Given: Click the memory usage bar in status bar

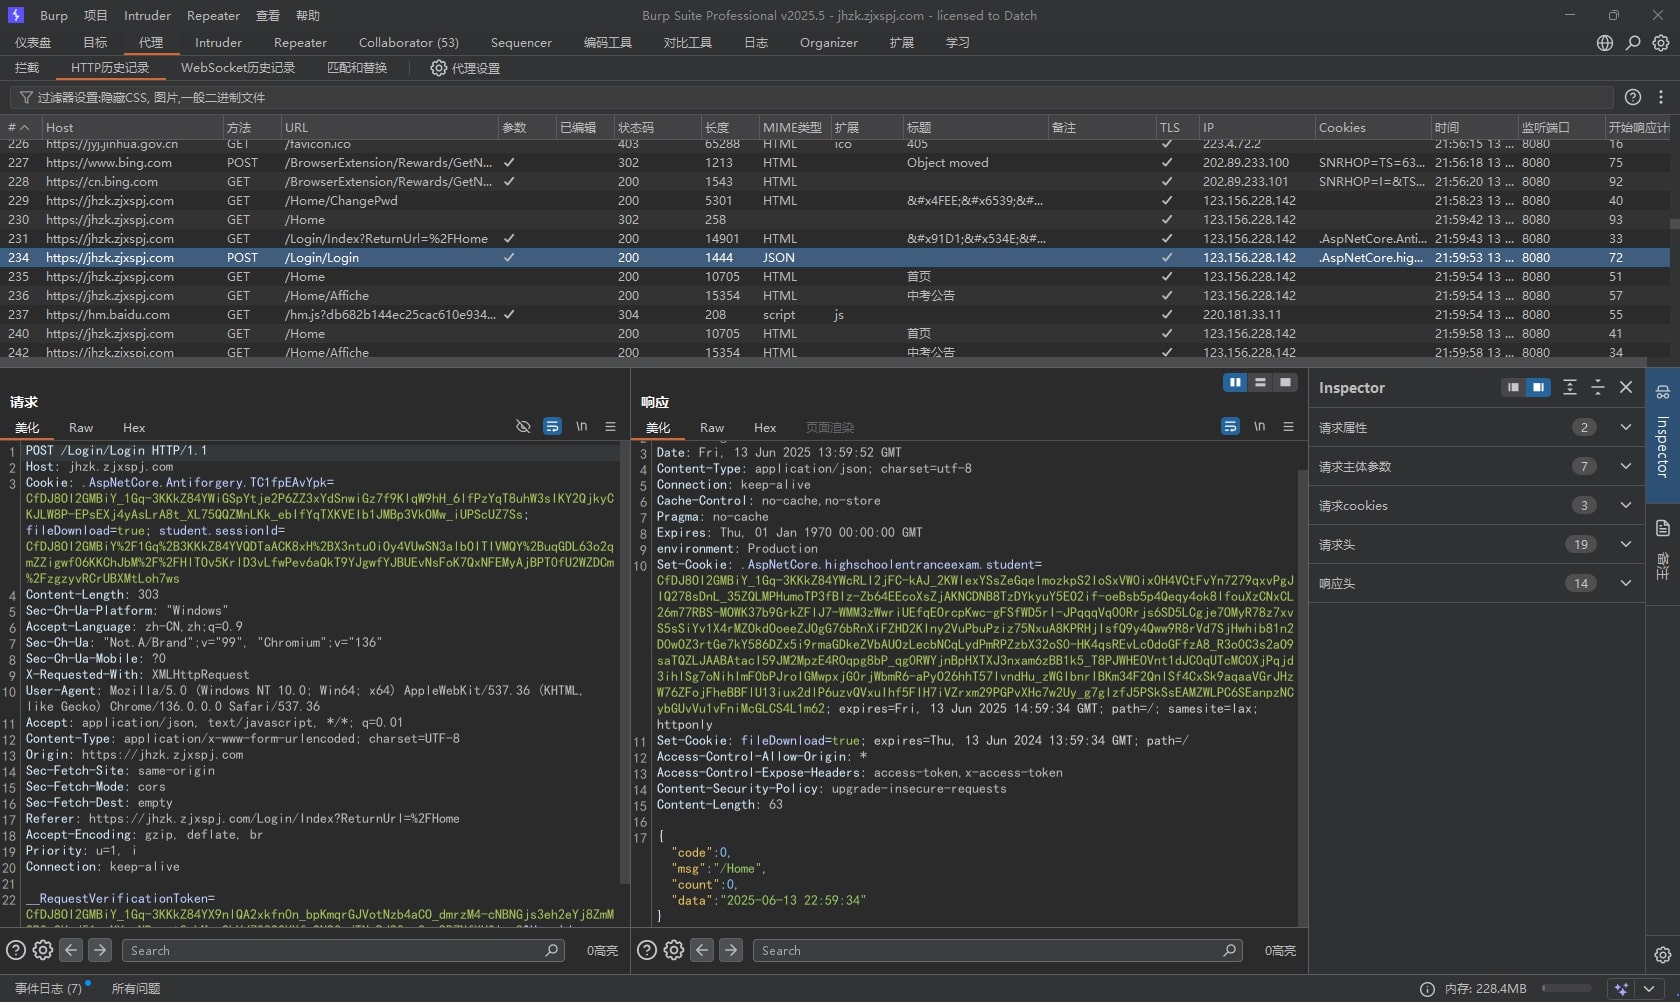Looking at the screenshot, I should [x=1566, y=988].
